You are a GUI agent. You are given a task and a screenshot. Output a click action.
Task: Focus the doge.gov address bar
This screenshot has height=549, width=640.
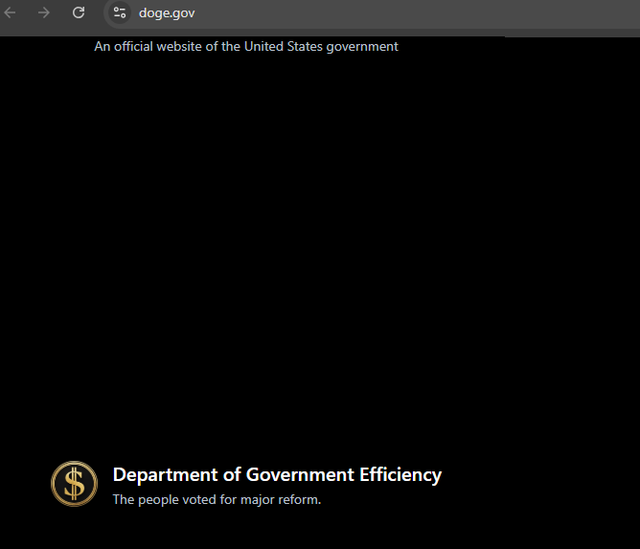click(x=371, y=13)
